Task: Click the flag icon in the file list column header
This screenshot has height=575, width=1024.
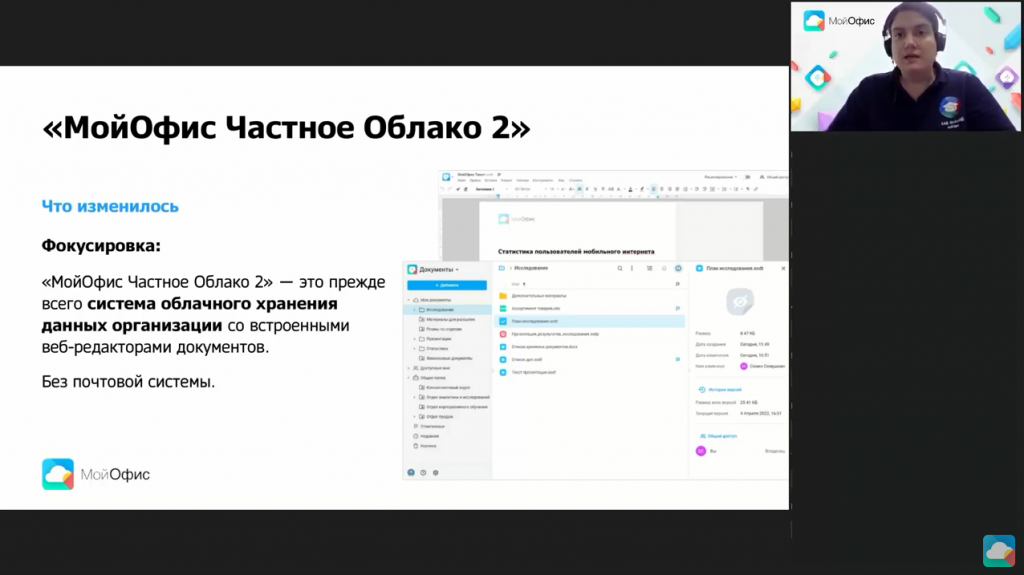Action: [x=677, y=284]
